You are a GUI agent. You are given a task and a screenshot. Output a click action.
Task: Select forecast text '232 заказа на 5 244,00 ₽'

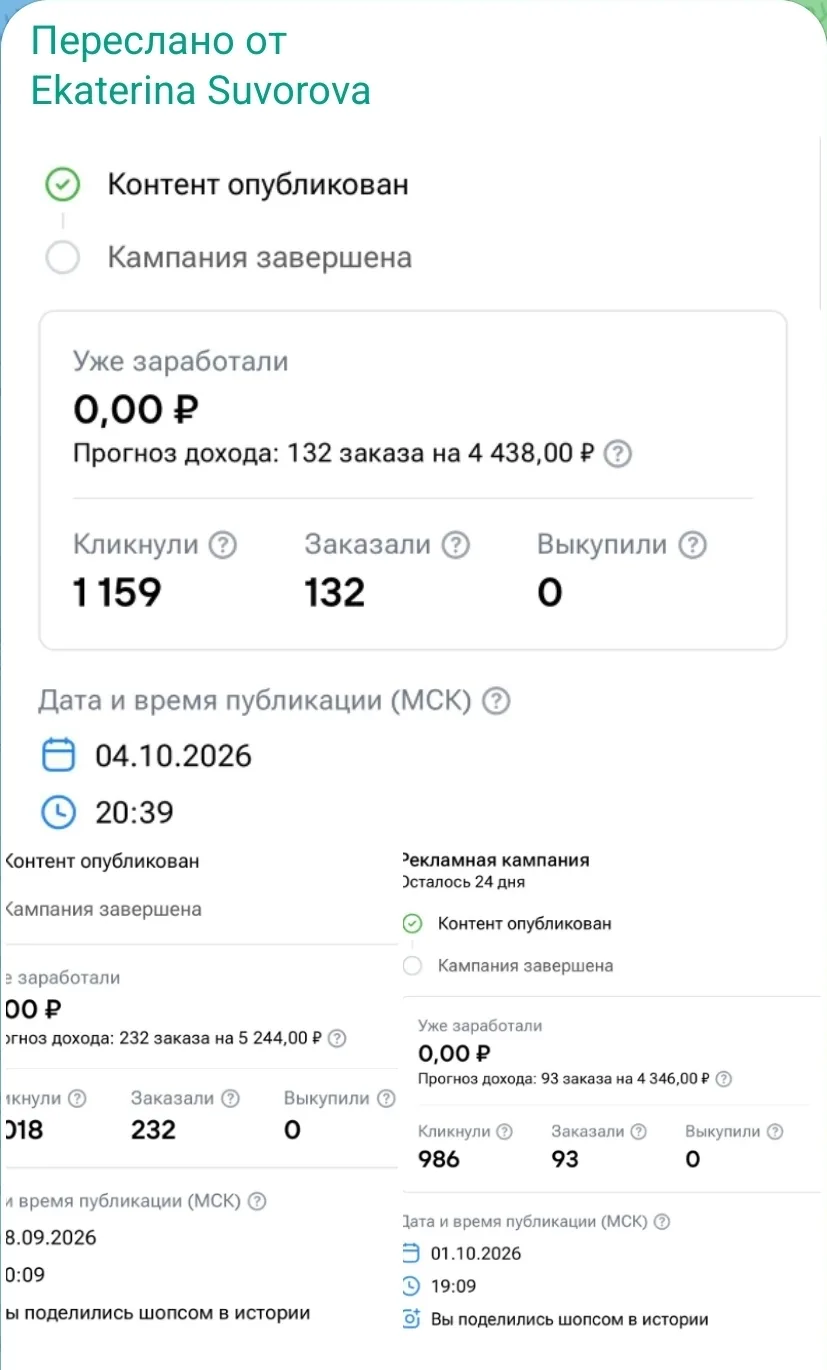click(x=220, y=1038)
